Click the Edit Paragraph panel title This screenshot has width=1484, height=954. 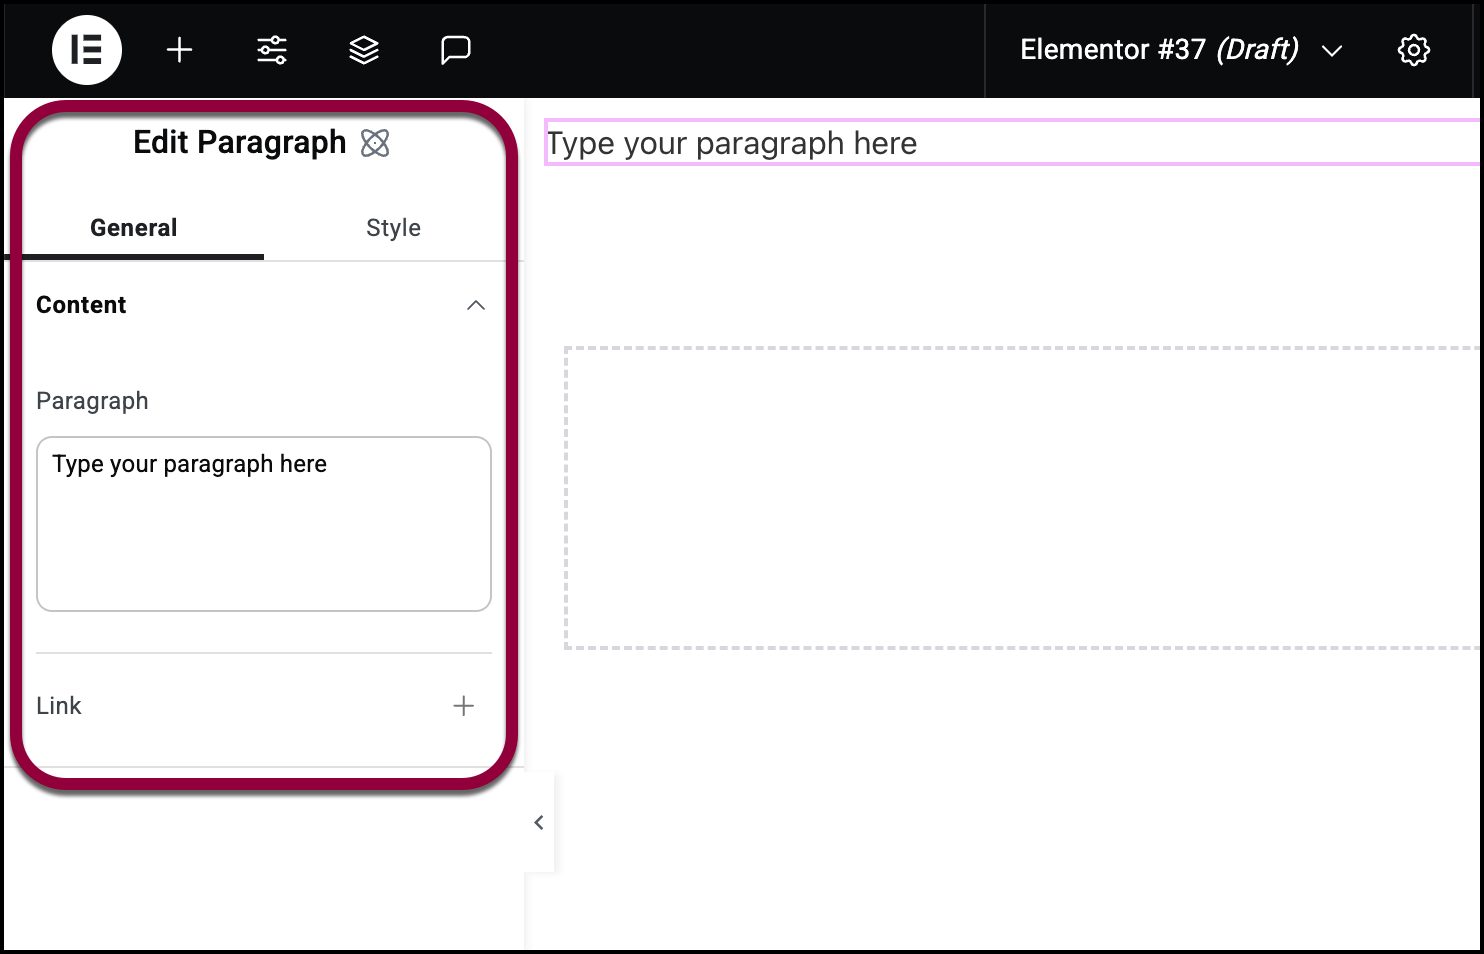point(240,143)
